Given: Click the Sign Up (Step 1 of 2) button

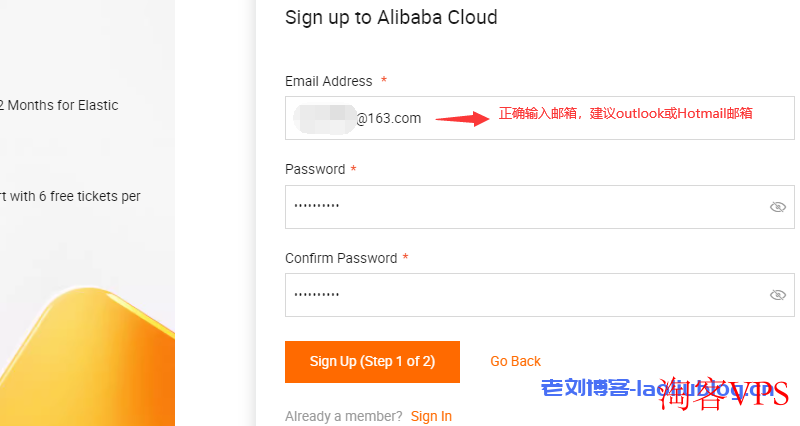Looking at the screenshot, I should (372, 362).
